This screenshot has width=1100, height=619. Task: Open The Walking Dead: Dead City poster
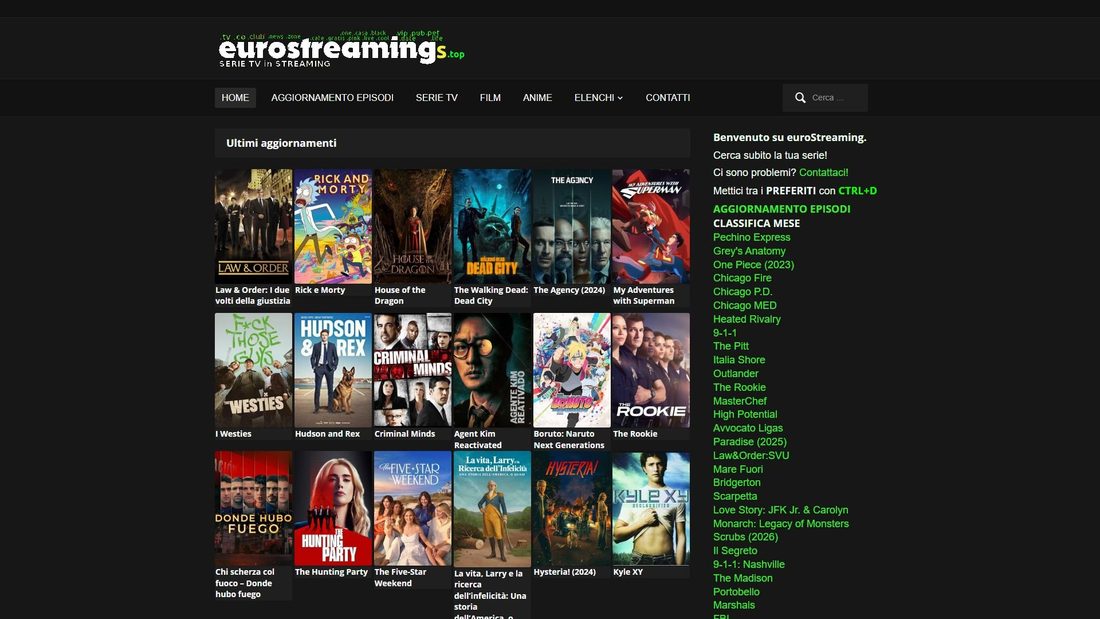tap(492, 226)
